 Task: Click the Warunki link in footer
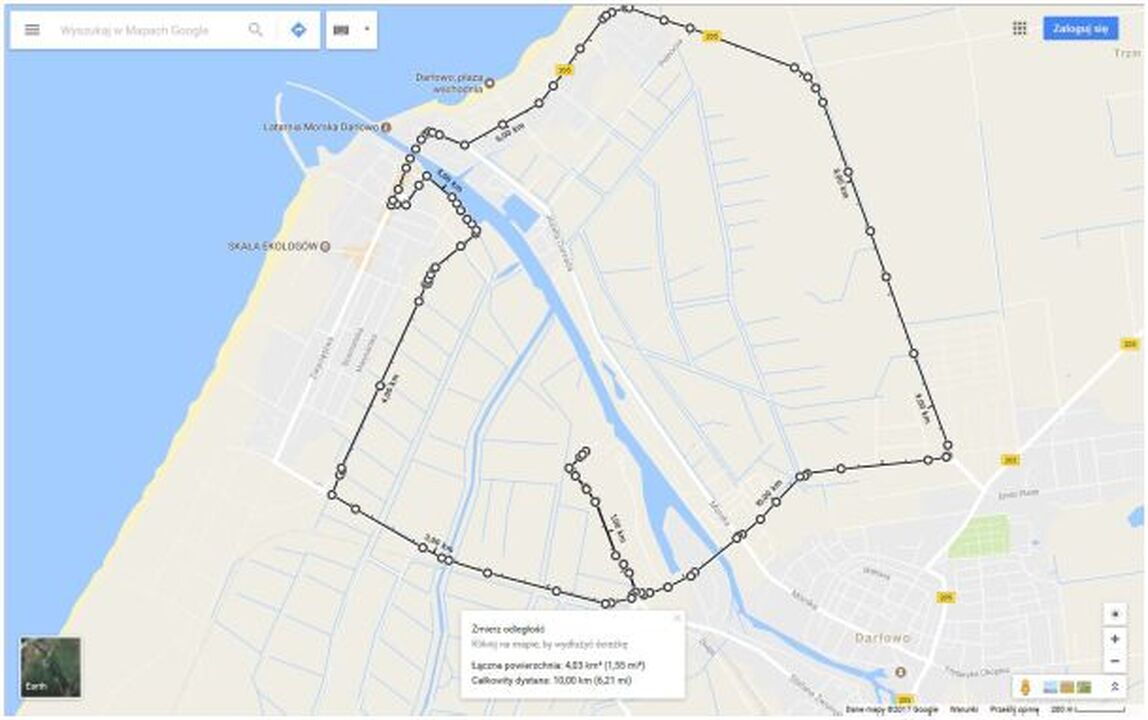(x=964, y=710)
